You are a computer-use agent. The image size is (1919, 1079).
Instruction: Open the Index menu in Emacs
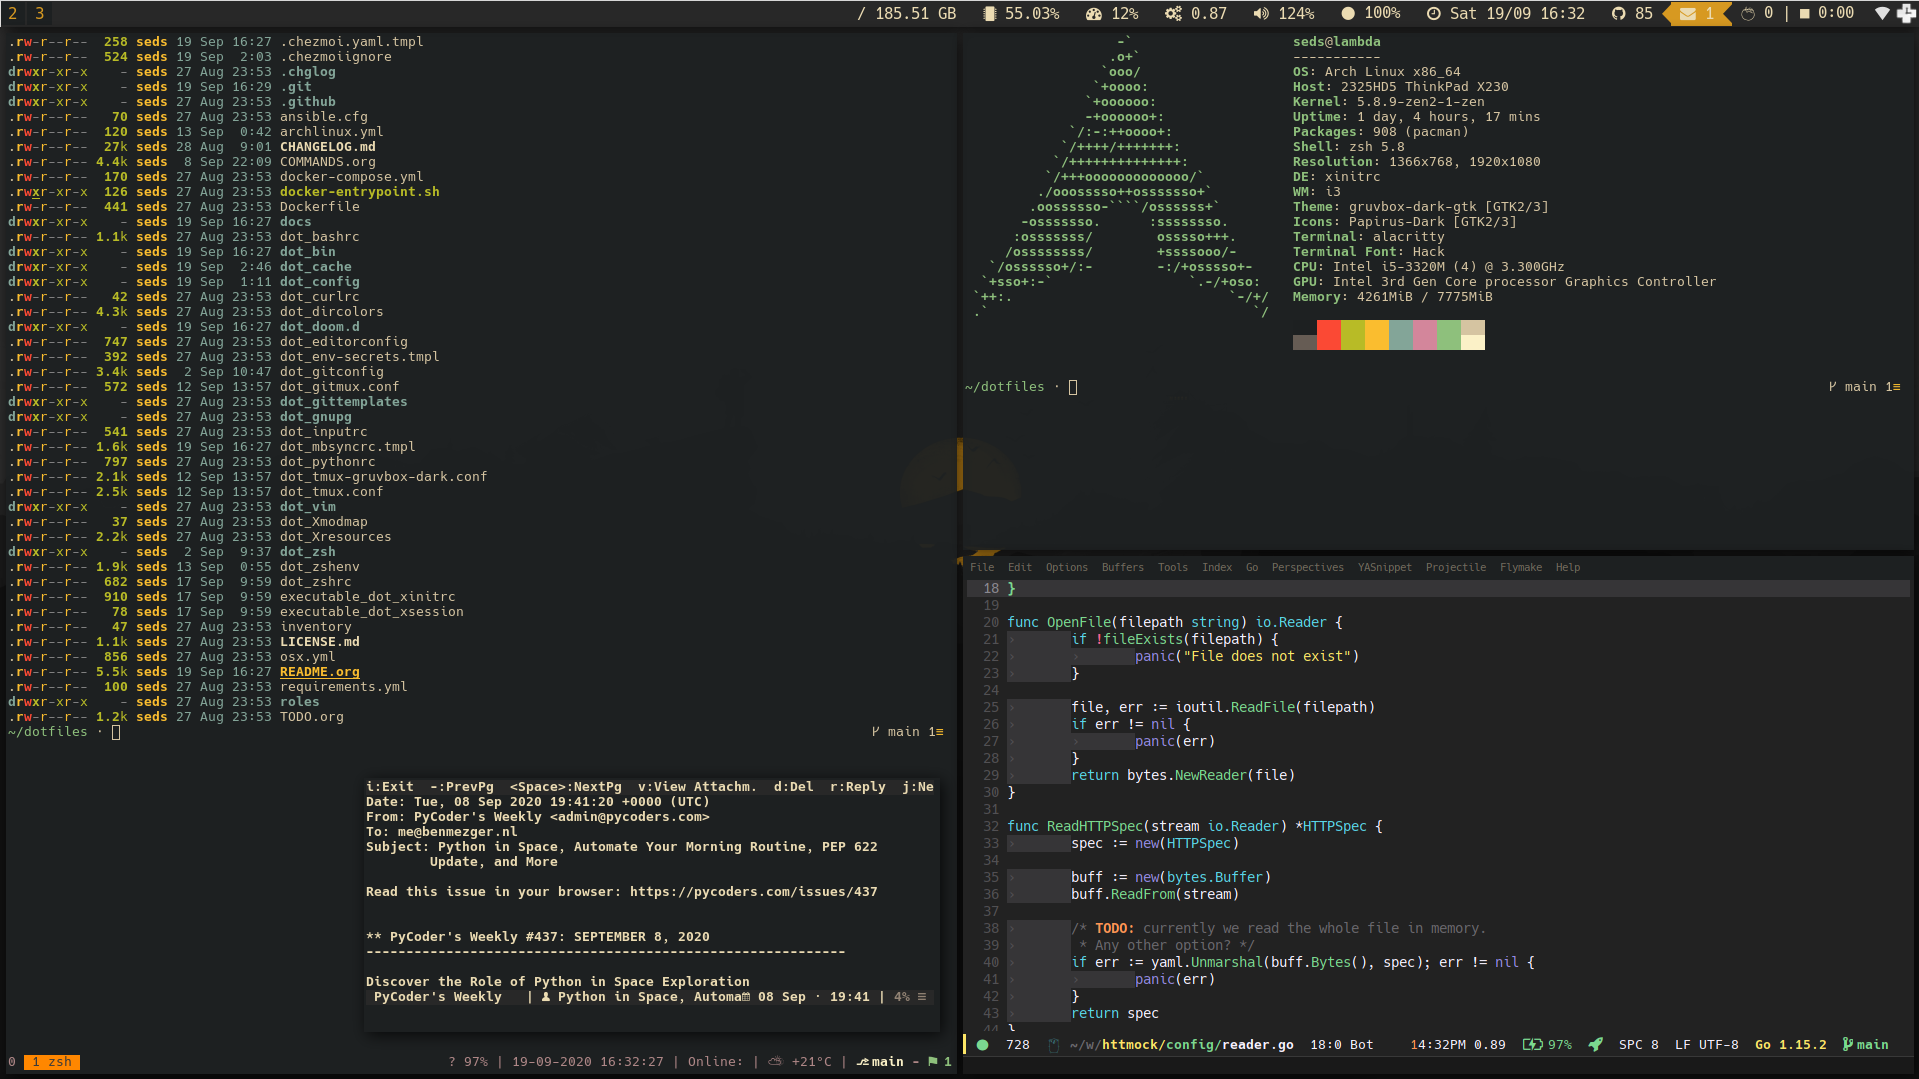coord(1216,567)
